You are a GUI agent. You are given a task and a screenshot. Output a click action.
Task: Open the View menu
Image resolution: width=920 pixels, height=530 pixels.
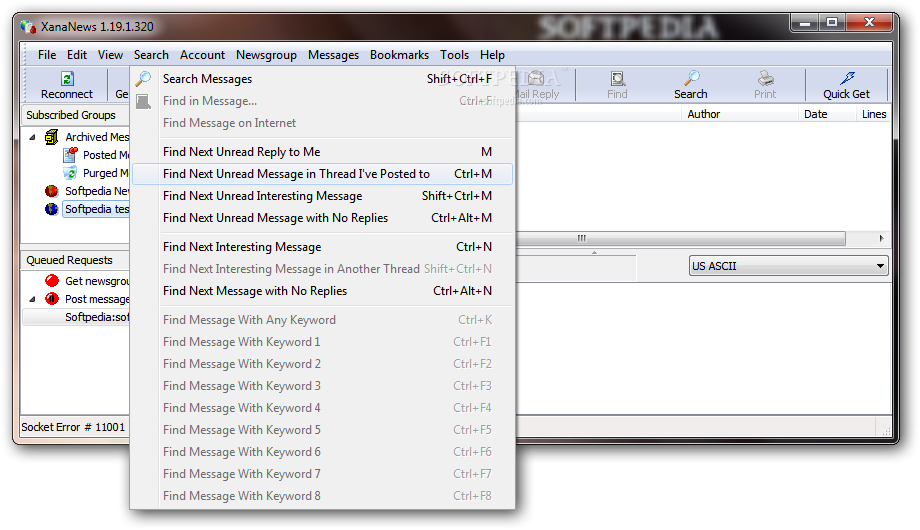[110, 55]
